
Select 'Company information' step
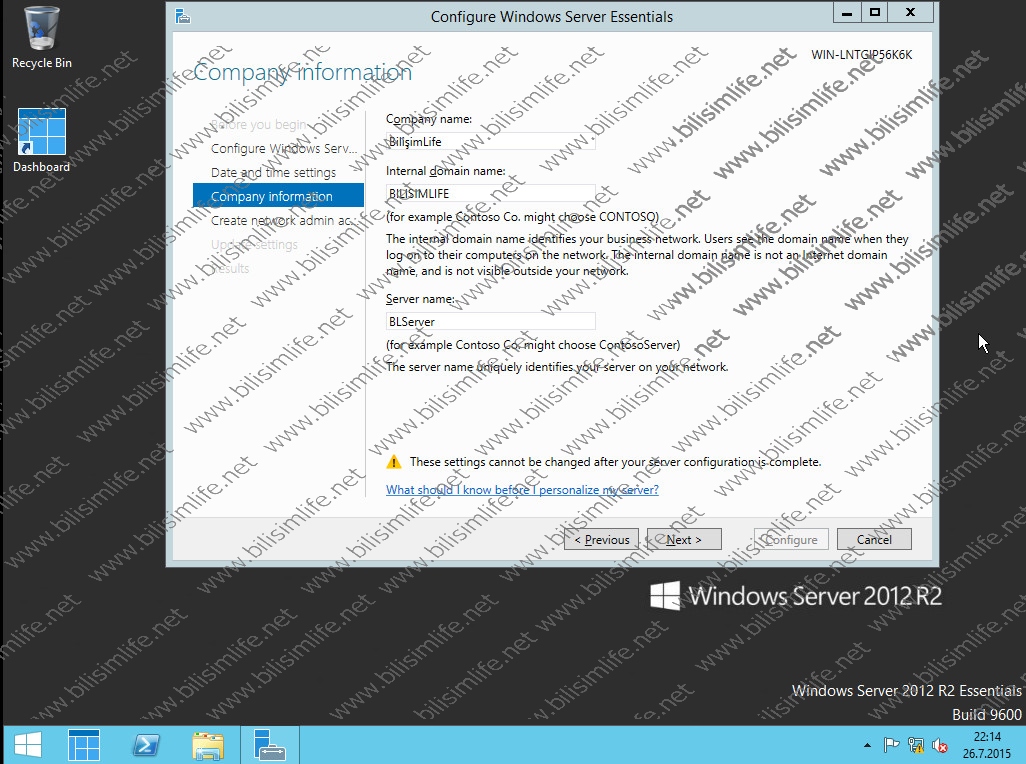(x=278, y=196)
